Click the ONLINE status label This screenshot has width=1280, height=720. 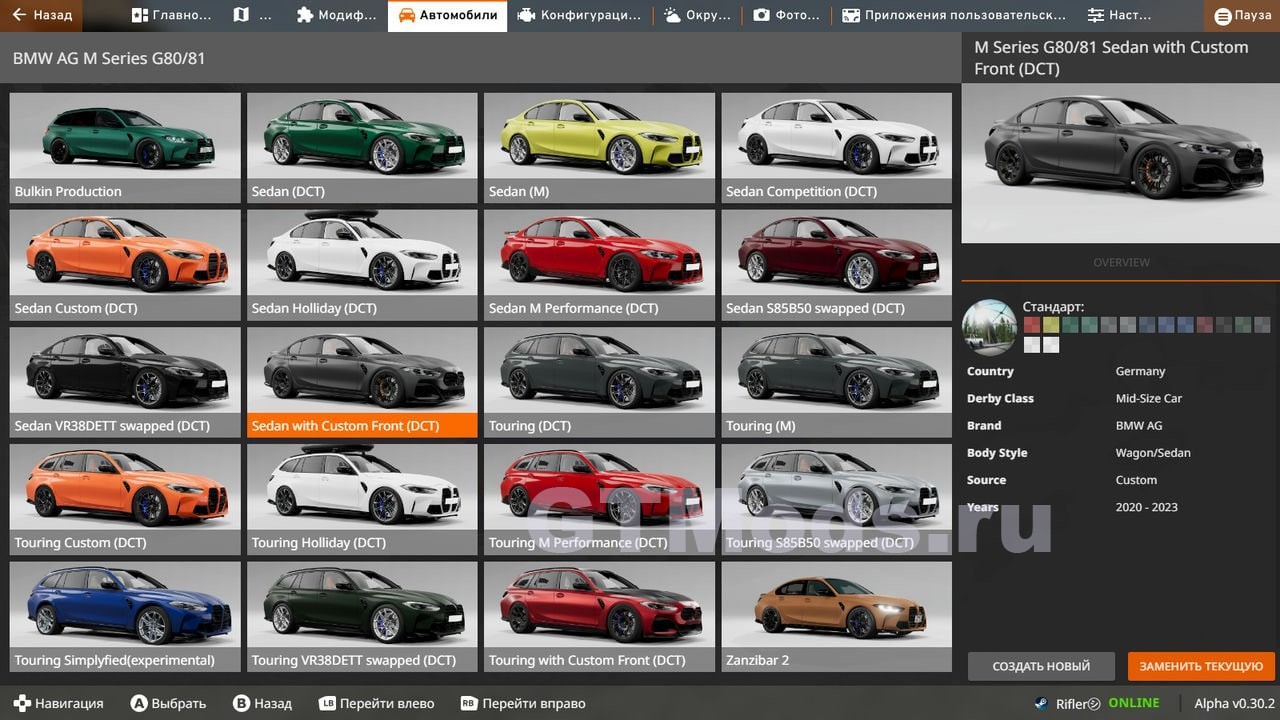point(1133,703)
